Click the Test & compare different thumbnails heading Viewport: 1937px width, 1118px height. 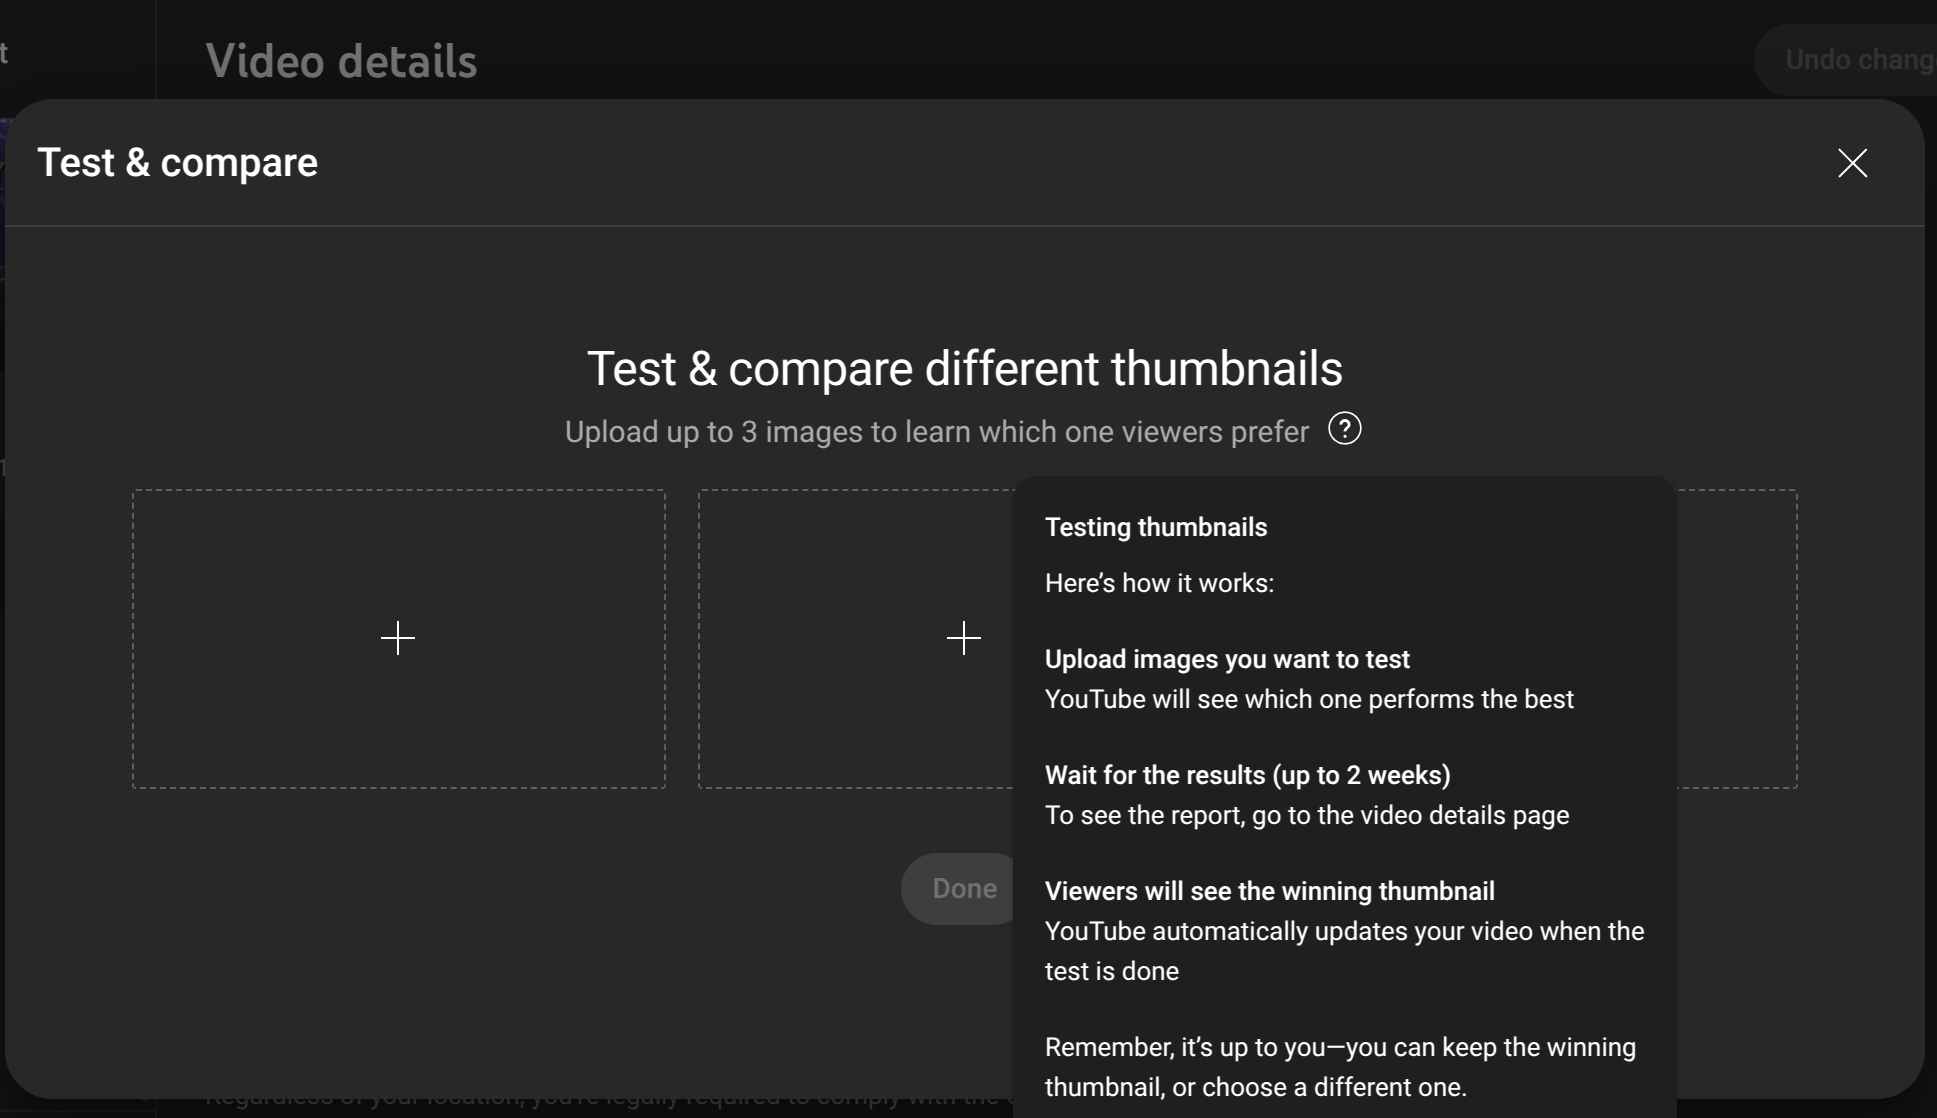click(x=964, y=368)
